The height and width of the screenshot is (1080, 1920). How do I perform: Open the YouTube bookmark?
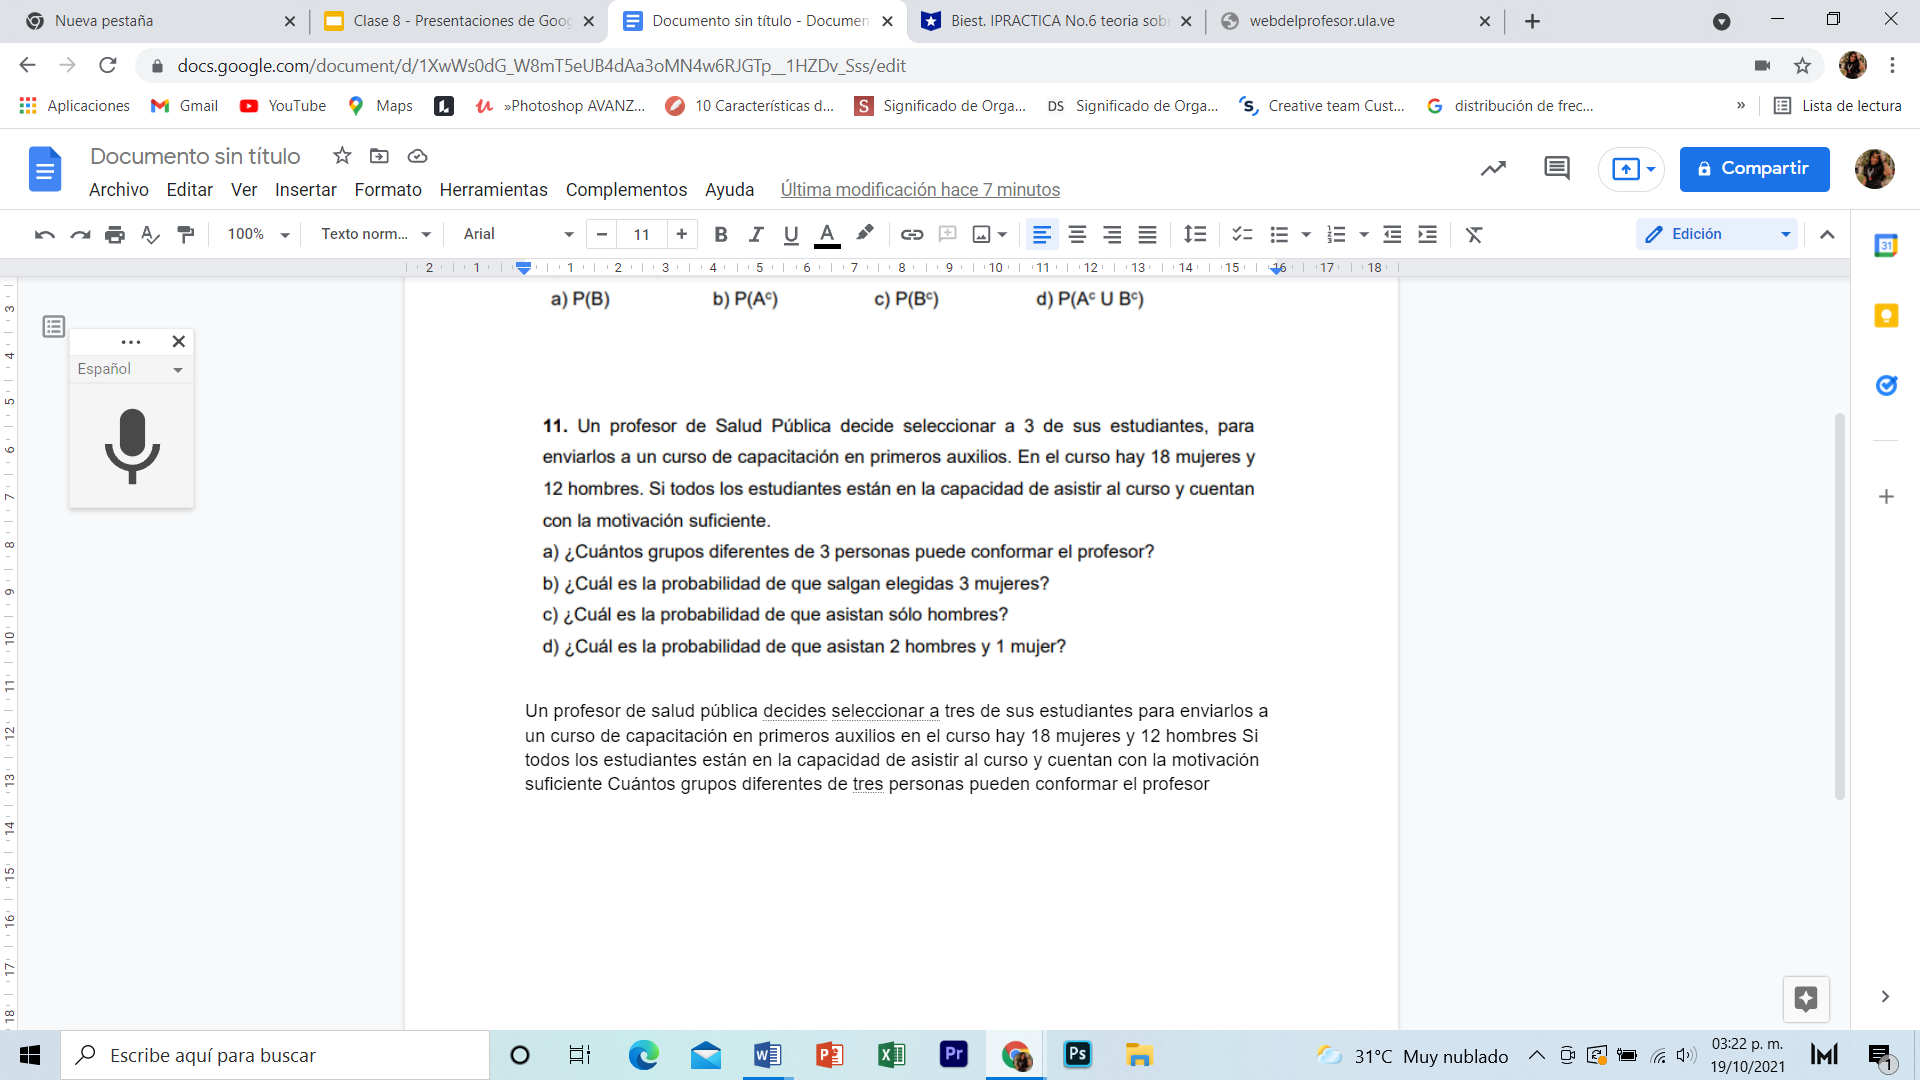283,105
